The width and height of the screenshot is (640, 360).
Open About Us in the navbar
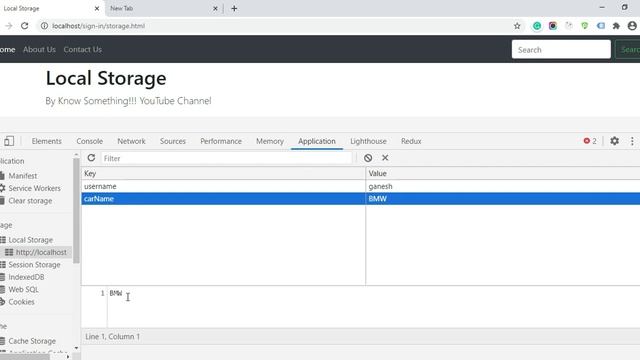pyautogui.click(x=39, y=49)
